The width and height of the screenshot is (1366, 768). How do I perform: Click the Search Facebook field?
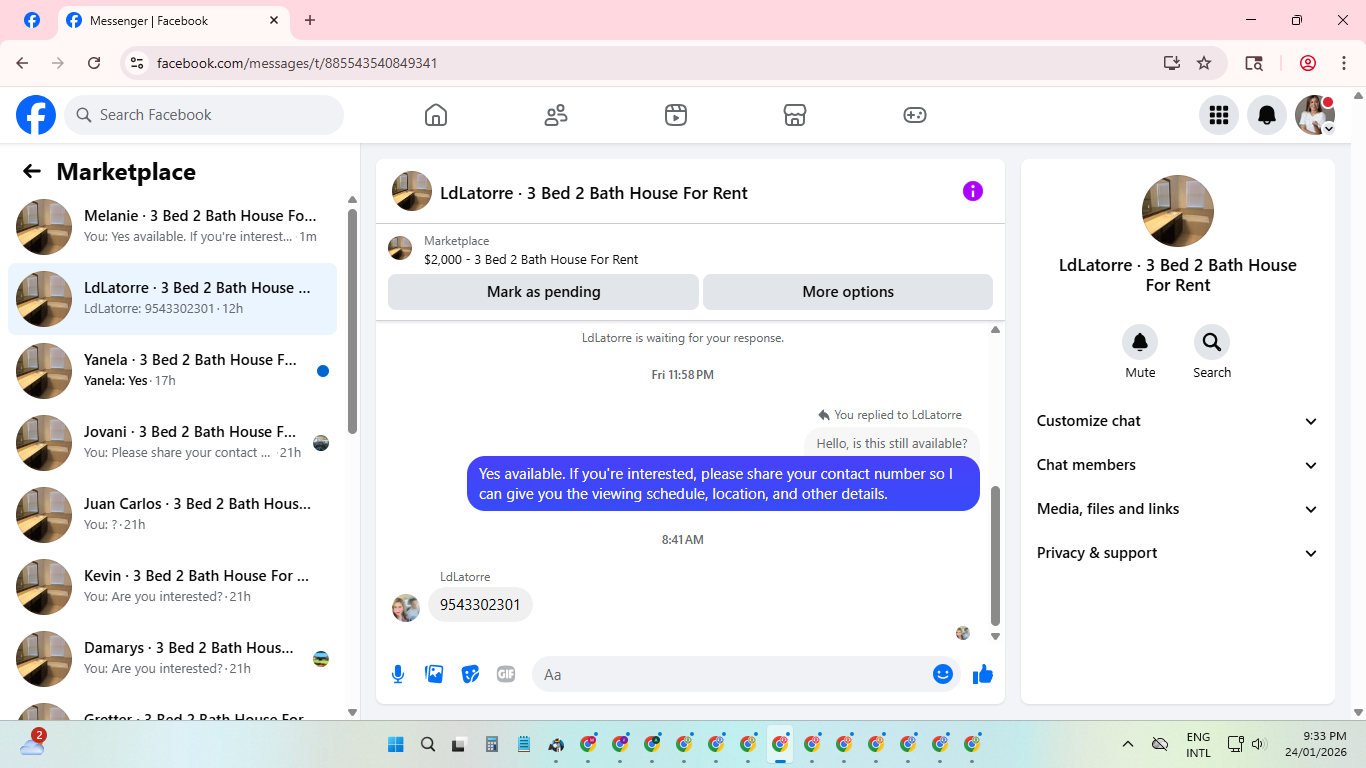[204, 115]
